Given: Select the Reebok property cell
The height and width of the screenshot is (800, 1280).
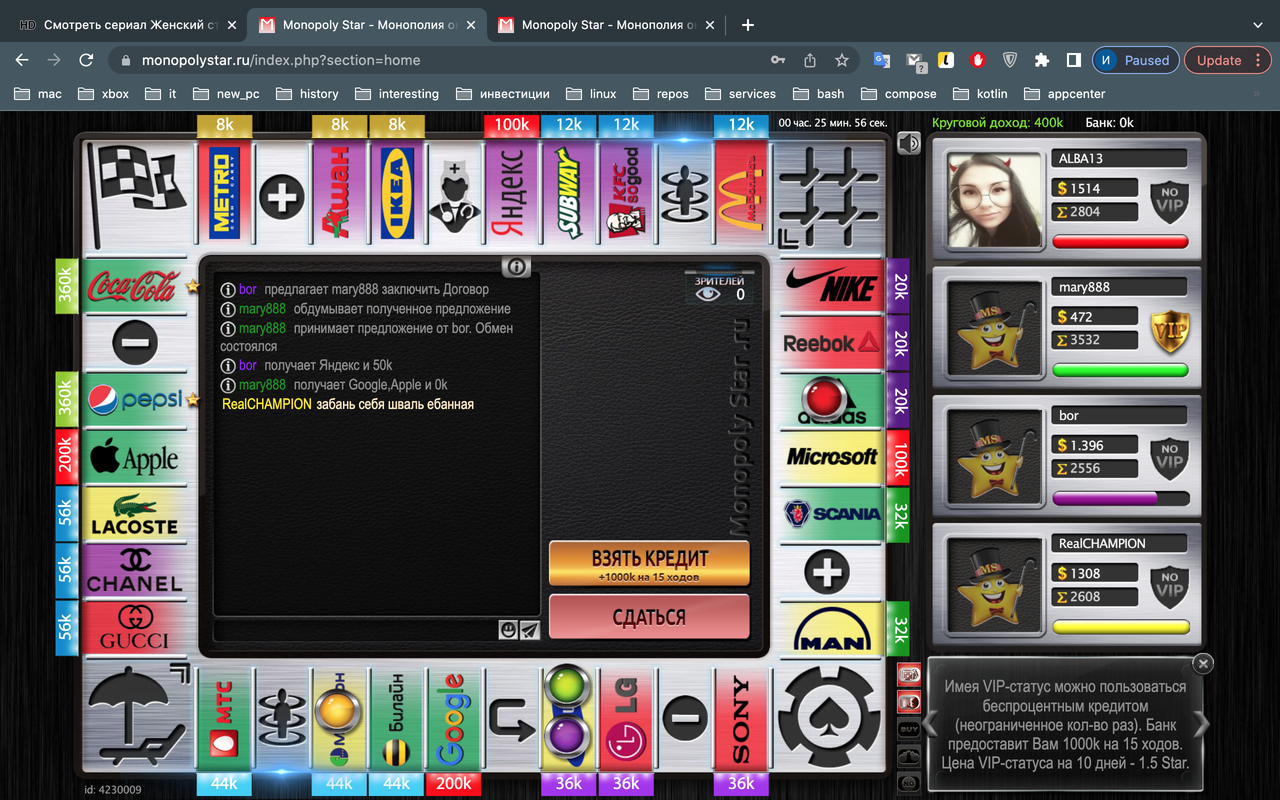Looking at the screenshot, I should click(832, 343).
